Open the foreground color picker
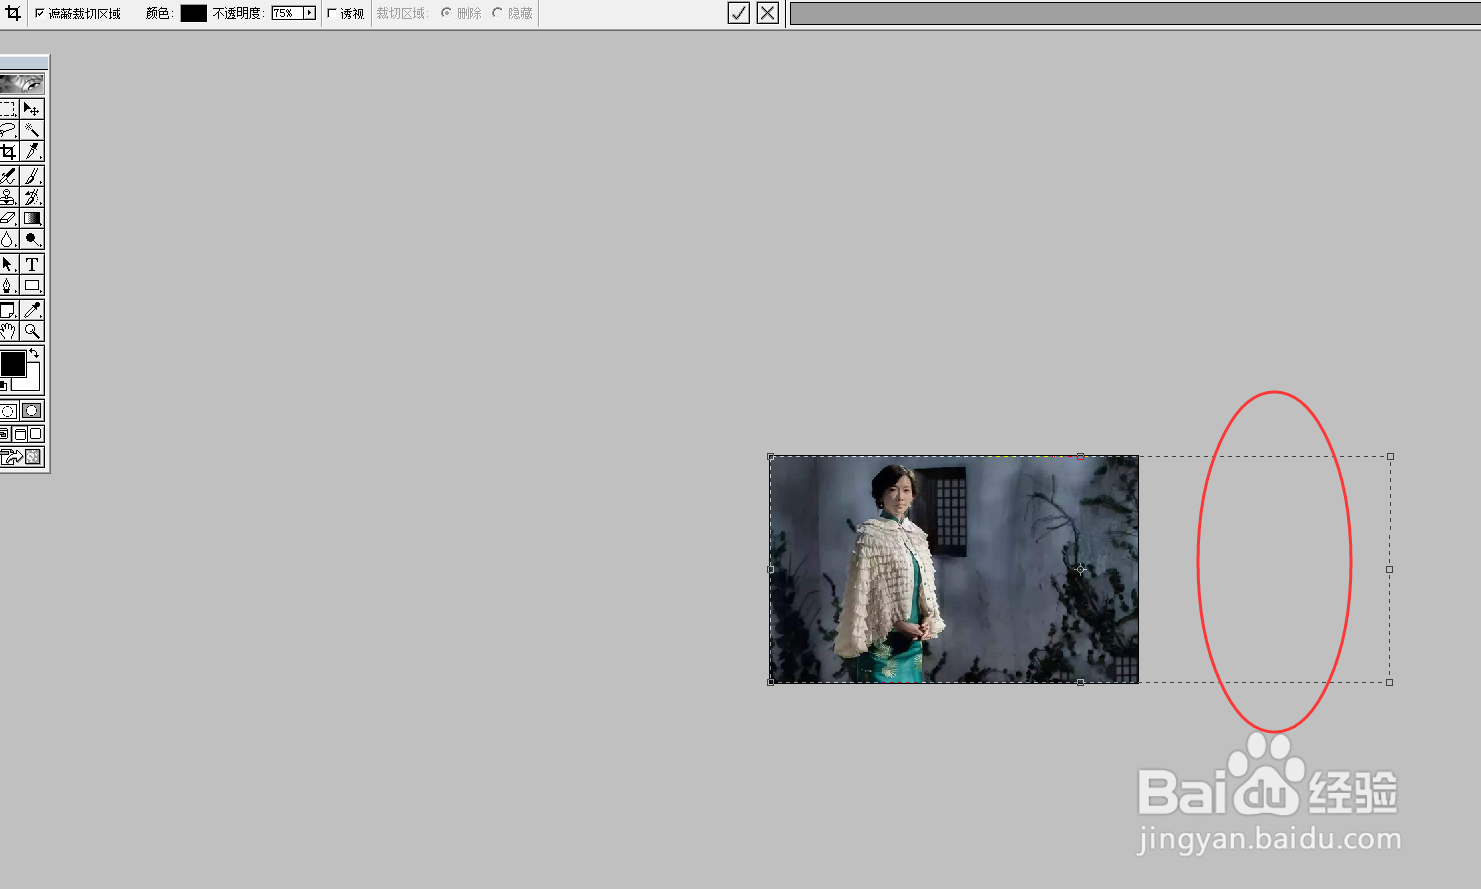Screen dimensions: 1481x889 (x=12, y=363)
